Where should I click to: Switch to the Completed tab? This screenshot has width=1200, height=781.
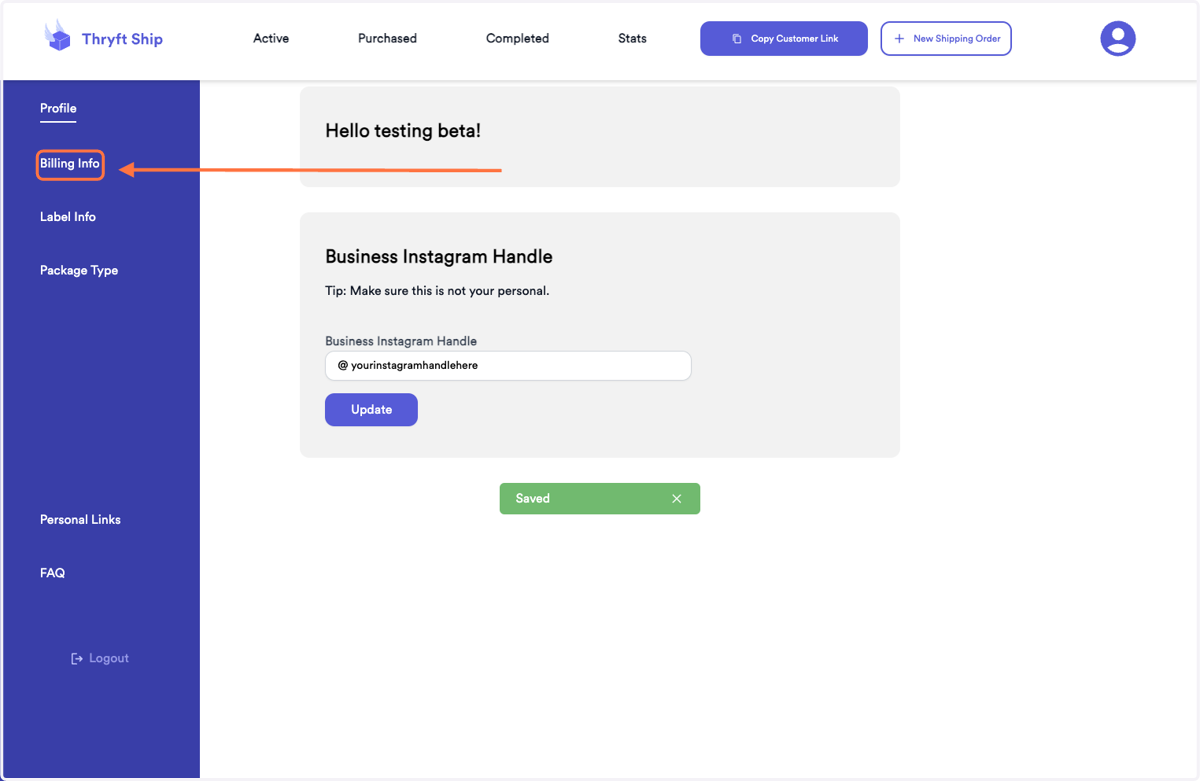click(x=517, y=38)
